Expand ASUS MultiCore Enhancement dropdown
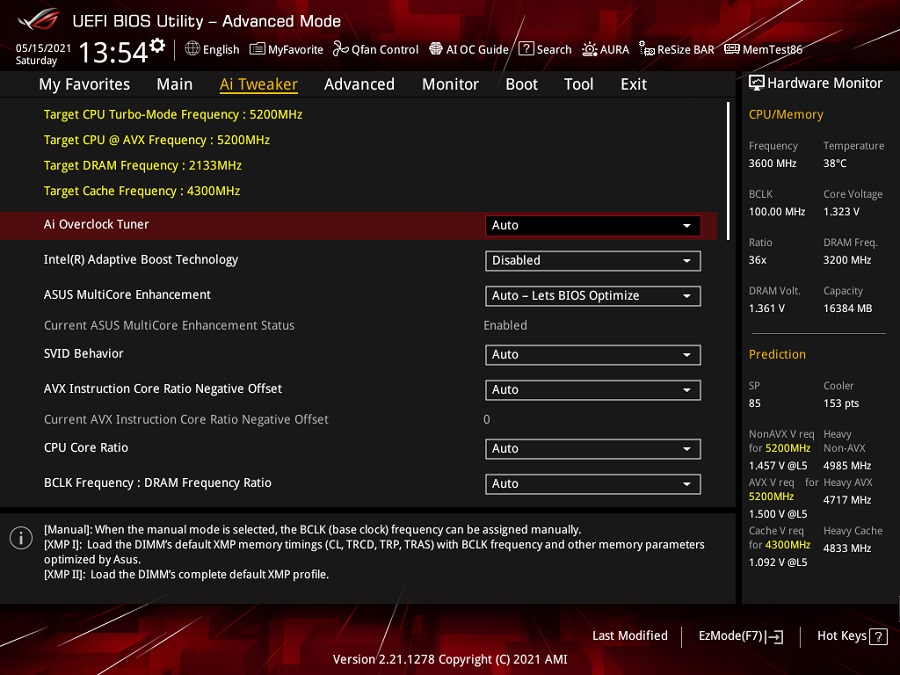 click(592, 296)
